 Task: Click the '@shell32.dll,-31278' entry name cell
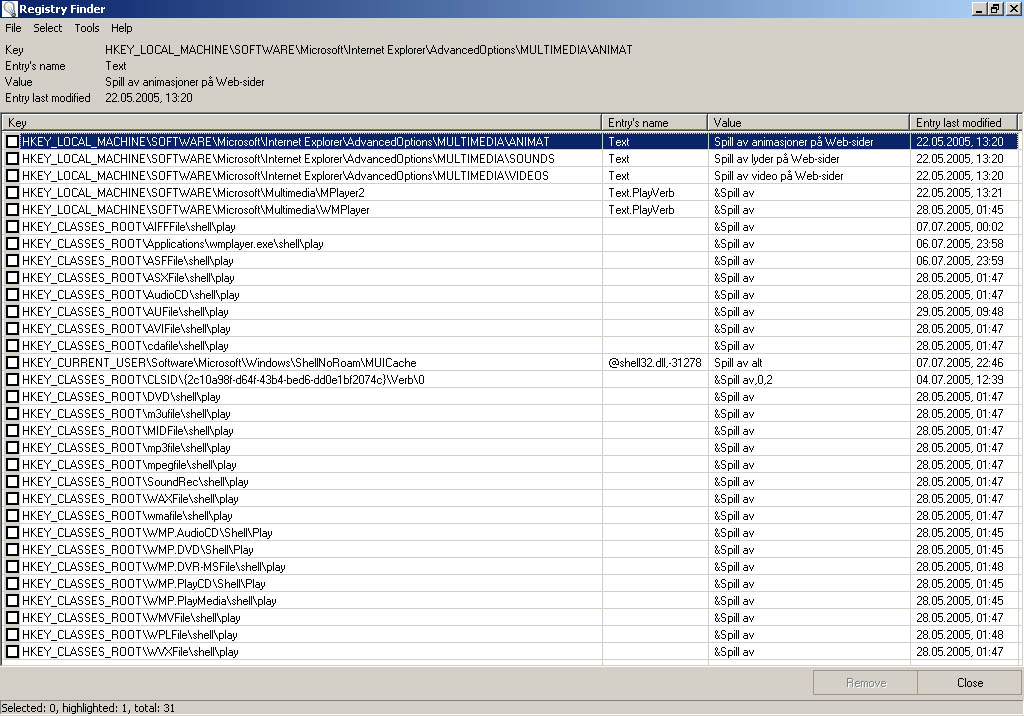654,363
